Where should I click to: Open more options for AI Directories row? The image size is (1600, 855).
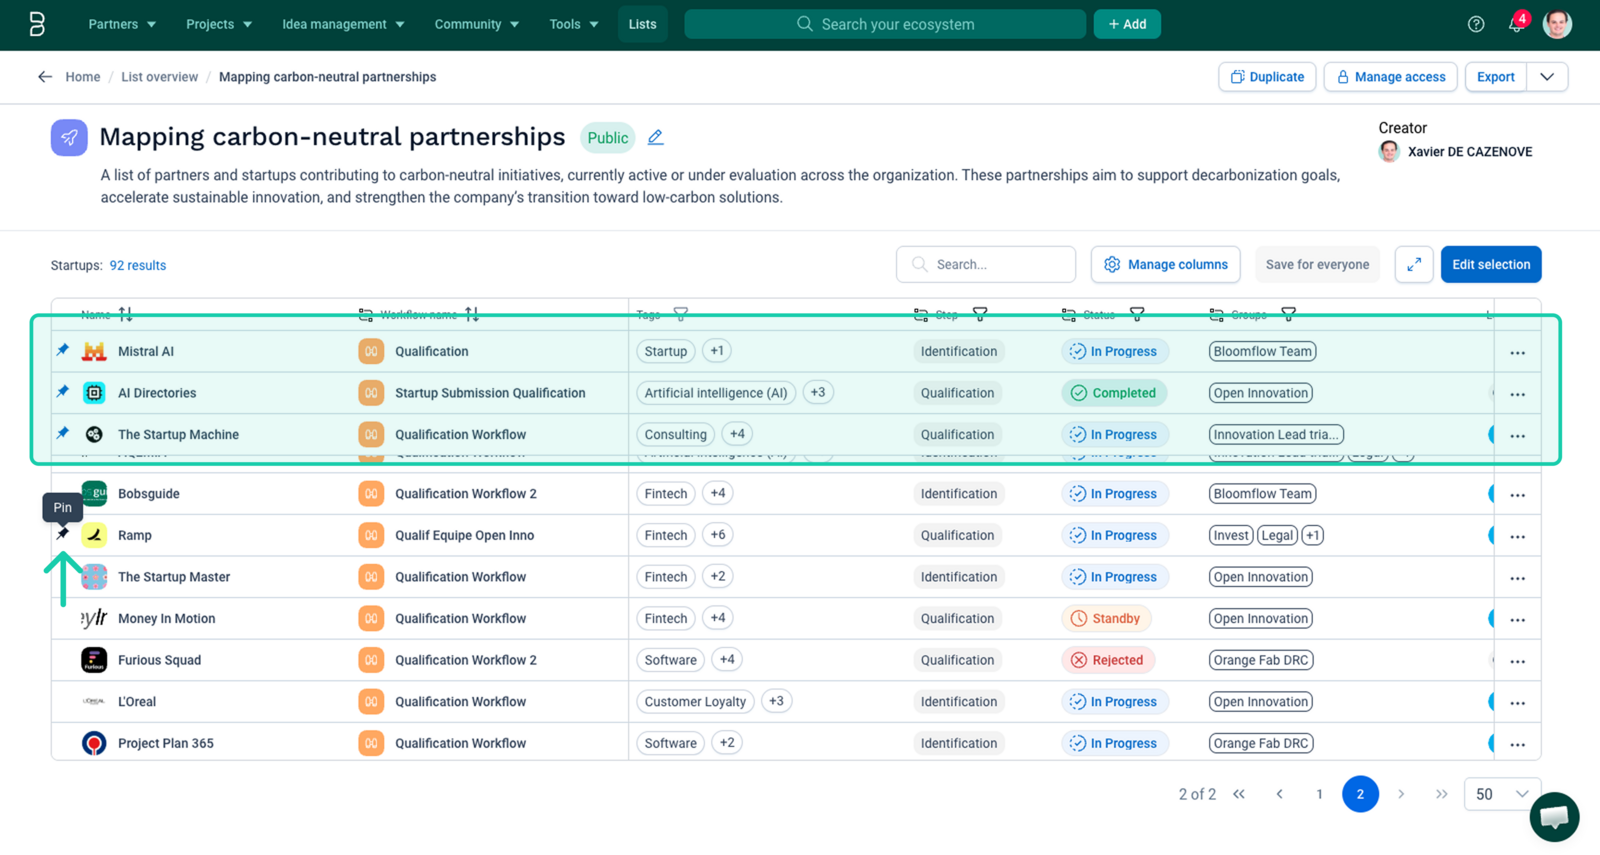click(1518, 394)
